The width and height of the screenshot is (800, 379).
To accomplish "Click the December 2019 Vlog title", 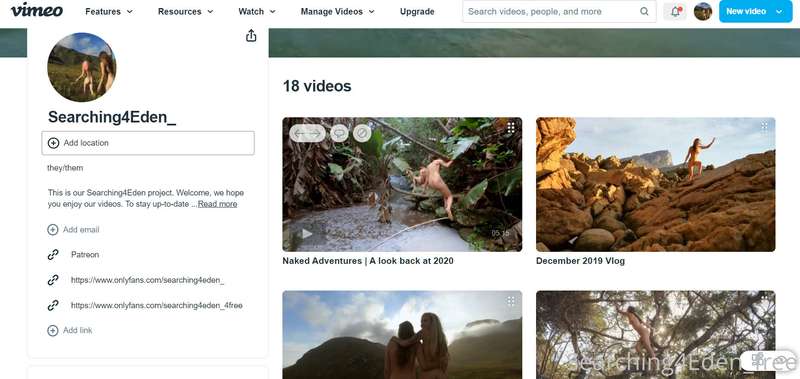I will pyautogui.click(x=580, y=261).
